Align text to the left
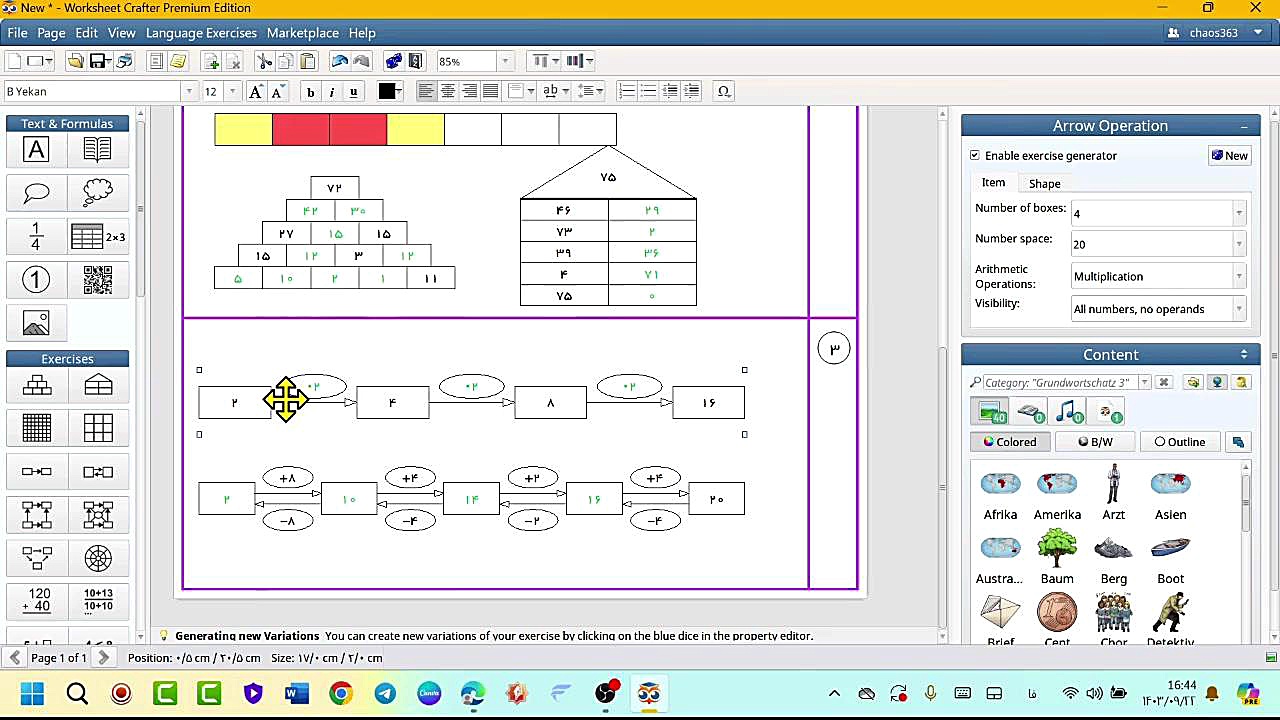The image size is (1280, 720). coord(426,91)
